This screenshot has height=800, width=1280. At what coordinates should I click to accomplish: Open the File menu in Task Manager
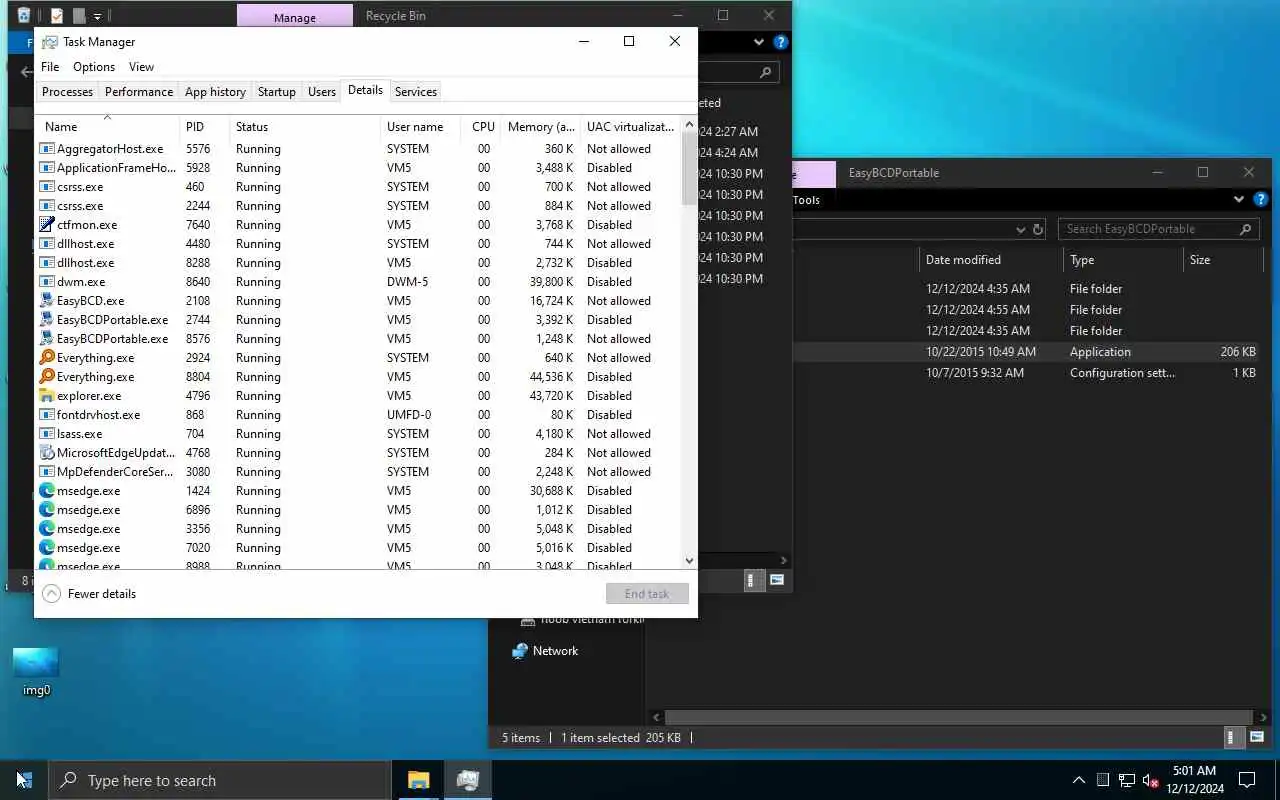point(50,67)
